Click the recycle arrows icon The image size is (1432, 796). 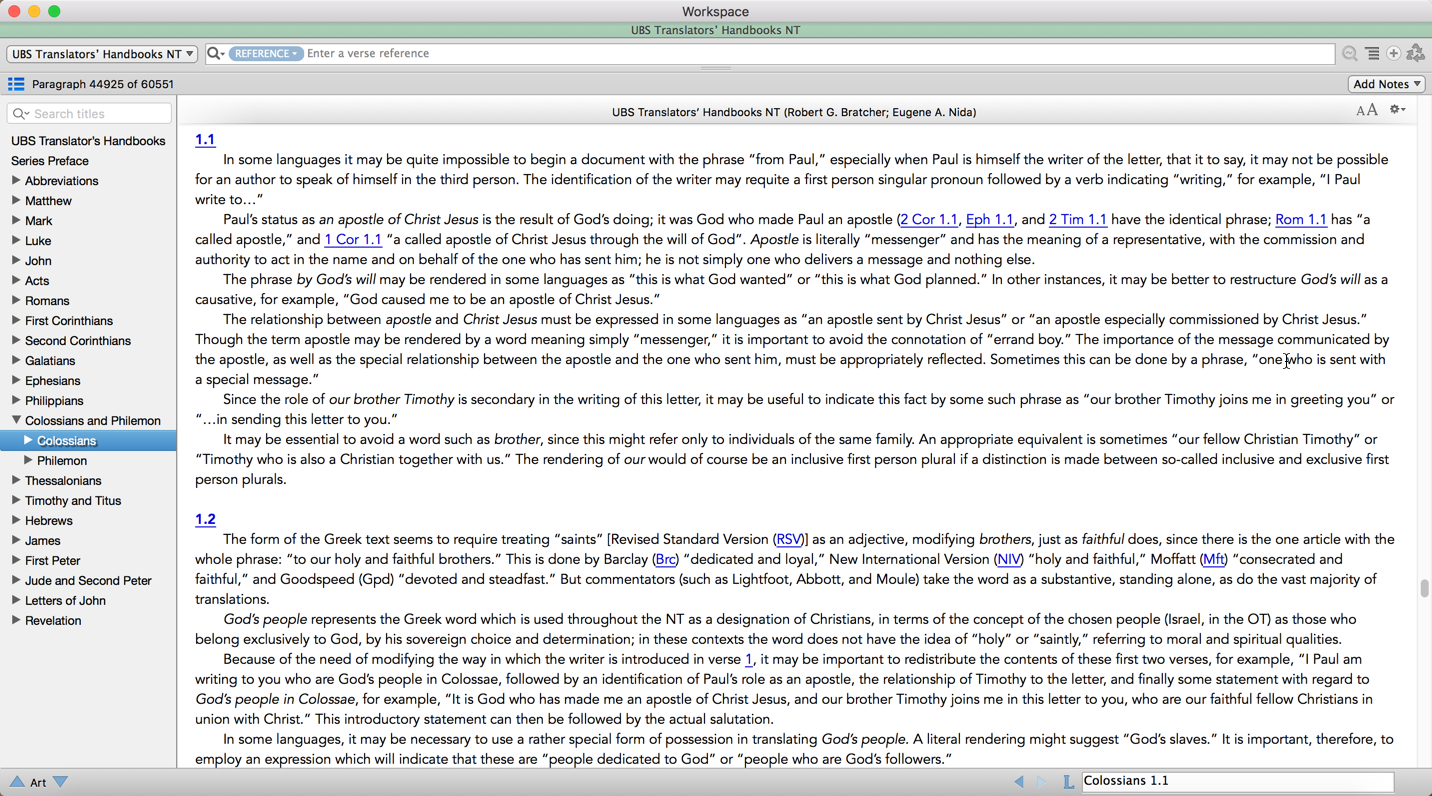1415,54
